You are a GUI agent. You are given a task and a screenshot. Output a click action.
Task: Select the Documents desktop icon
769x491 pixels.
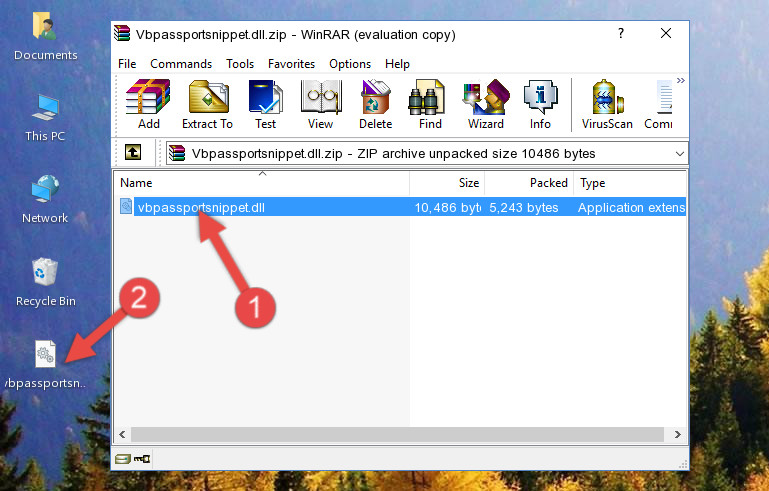coord(45,36)
